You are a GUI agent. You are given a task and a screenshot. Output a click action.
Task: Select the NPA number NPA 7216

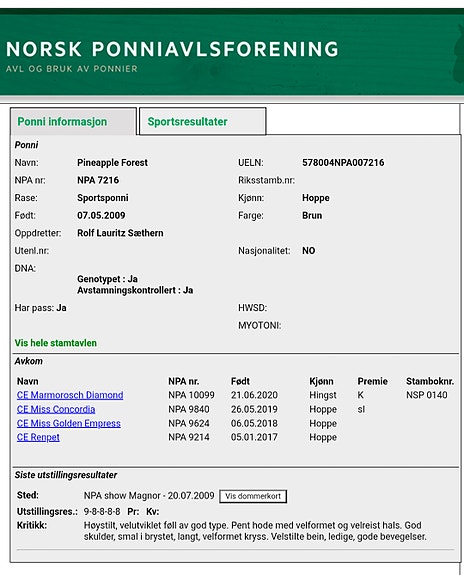(98, 180)
